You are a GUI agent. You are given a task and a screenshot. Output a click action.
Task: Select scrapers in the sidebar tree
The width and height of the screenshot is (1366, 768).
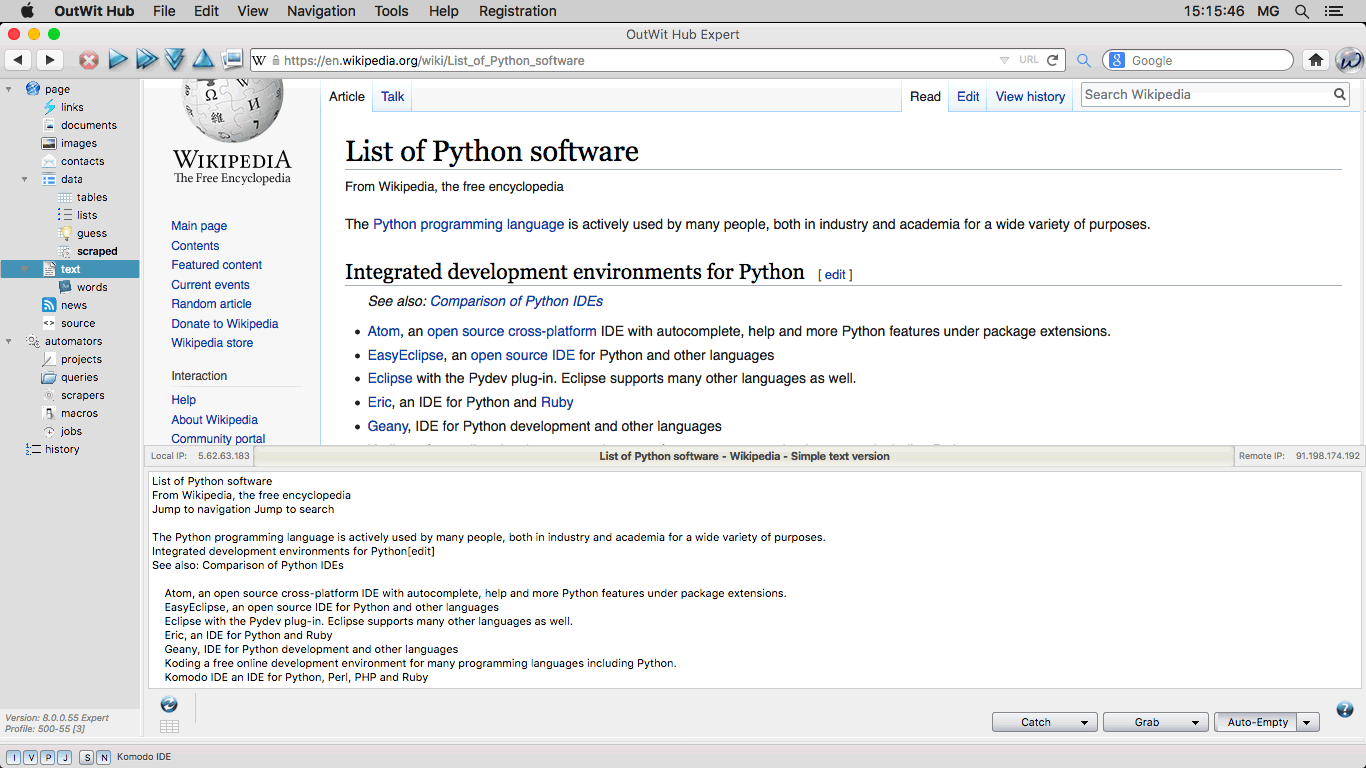point(82,395)
